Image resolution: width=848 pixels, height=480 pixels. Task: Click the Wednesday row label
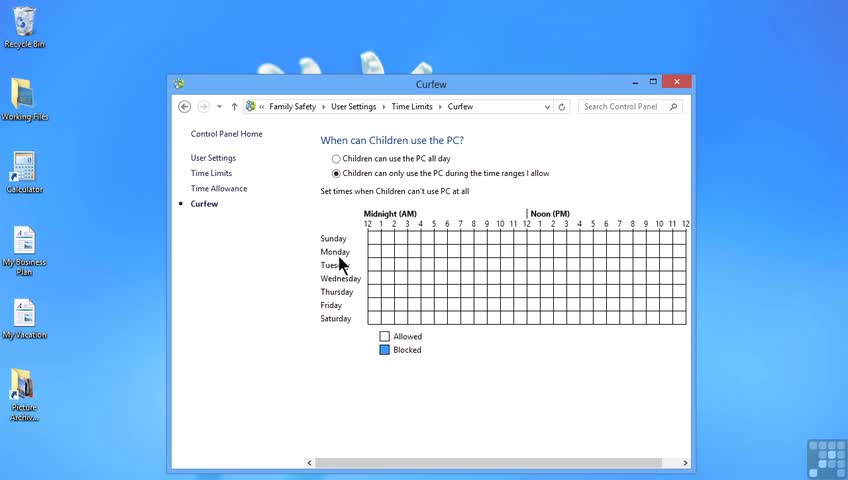(341, 278)
